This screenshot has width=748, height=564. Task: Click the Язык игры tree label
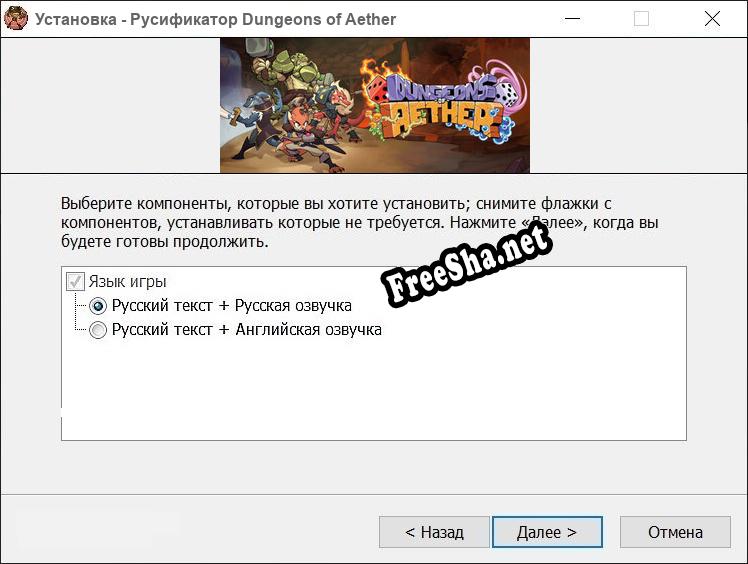pos(127,282)
